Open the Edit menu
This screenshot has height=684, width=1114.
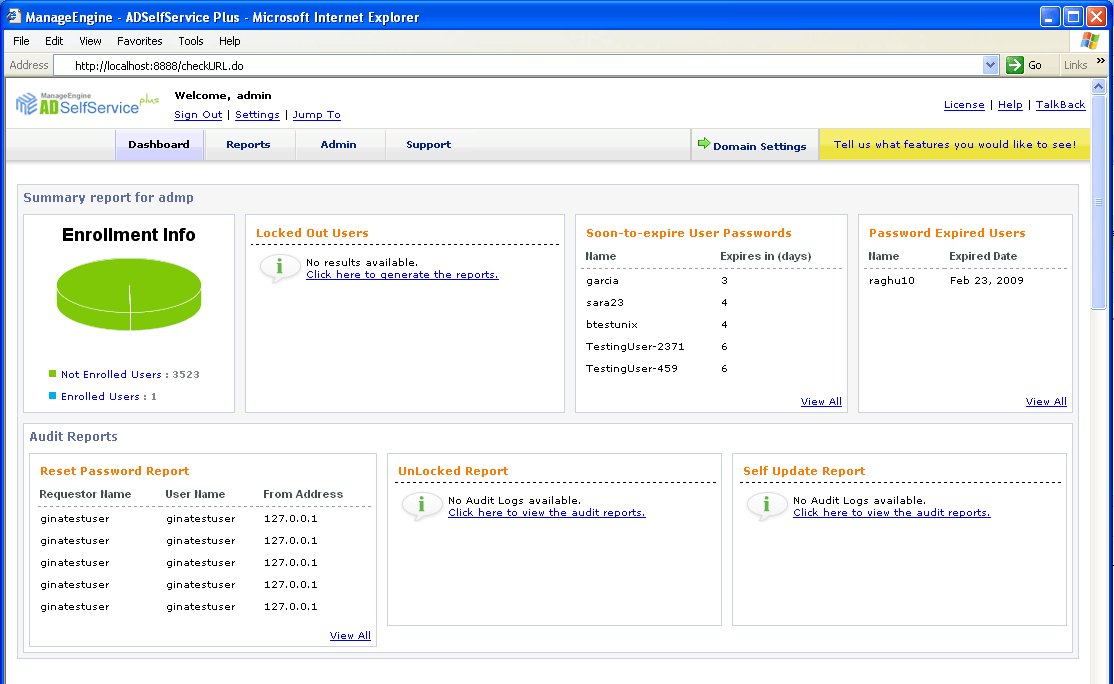(x=54, y=41)
